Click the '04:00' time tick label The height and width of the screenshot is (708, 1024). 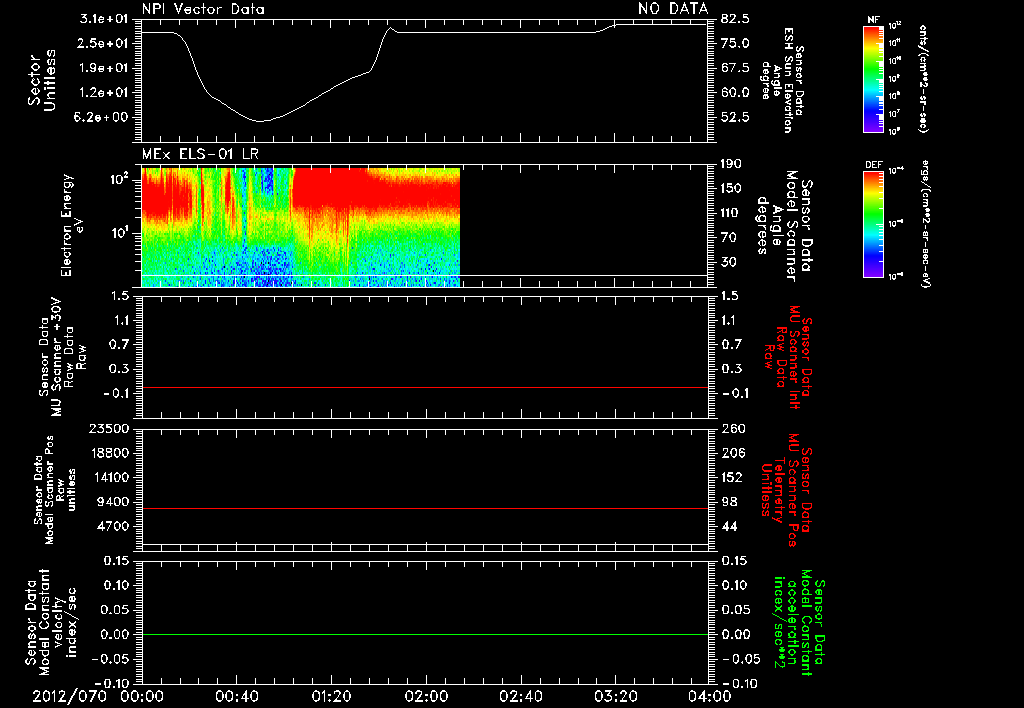tap(710, 696)
